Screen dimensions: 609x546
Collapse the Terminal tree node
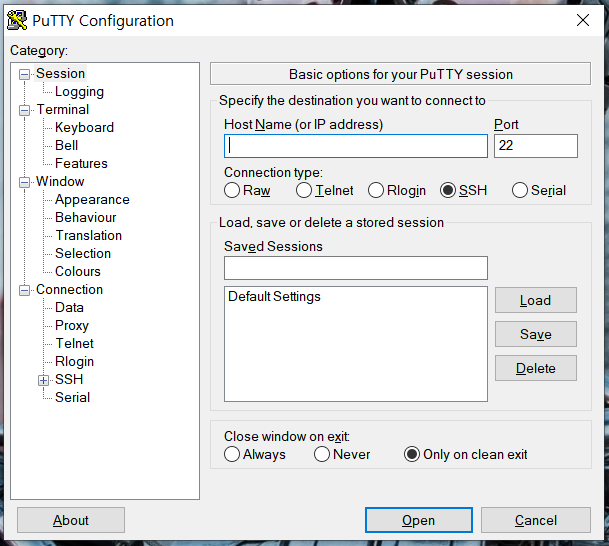coord(24,110)
